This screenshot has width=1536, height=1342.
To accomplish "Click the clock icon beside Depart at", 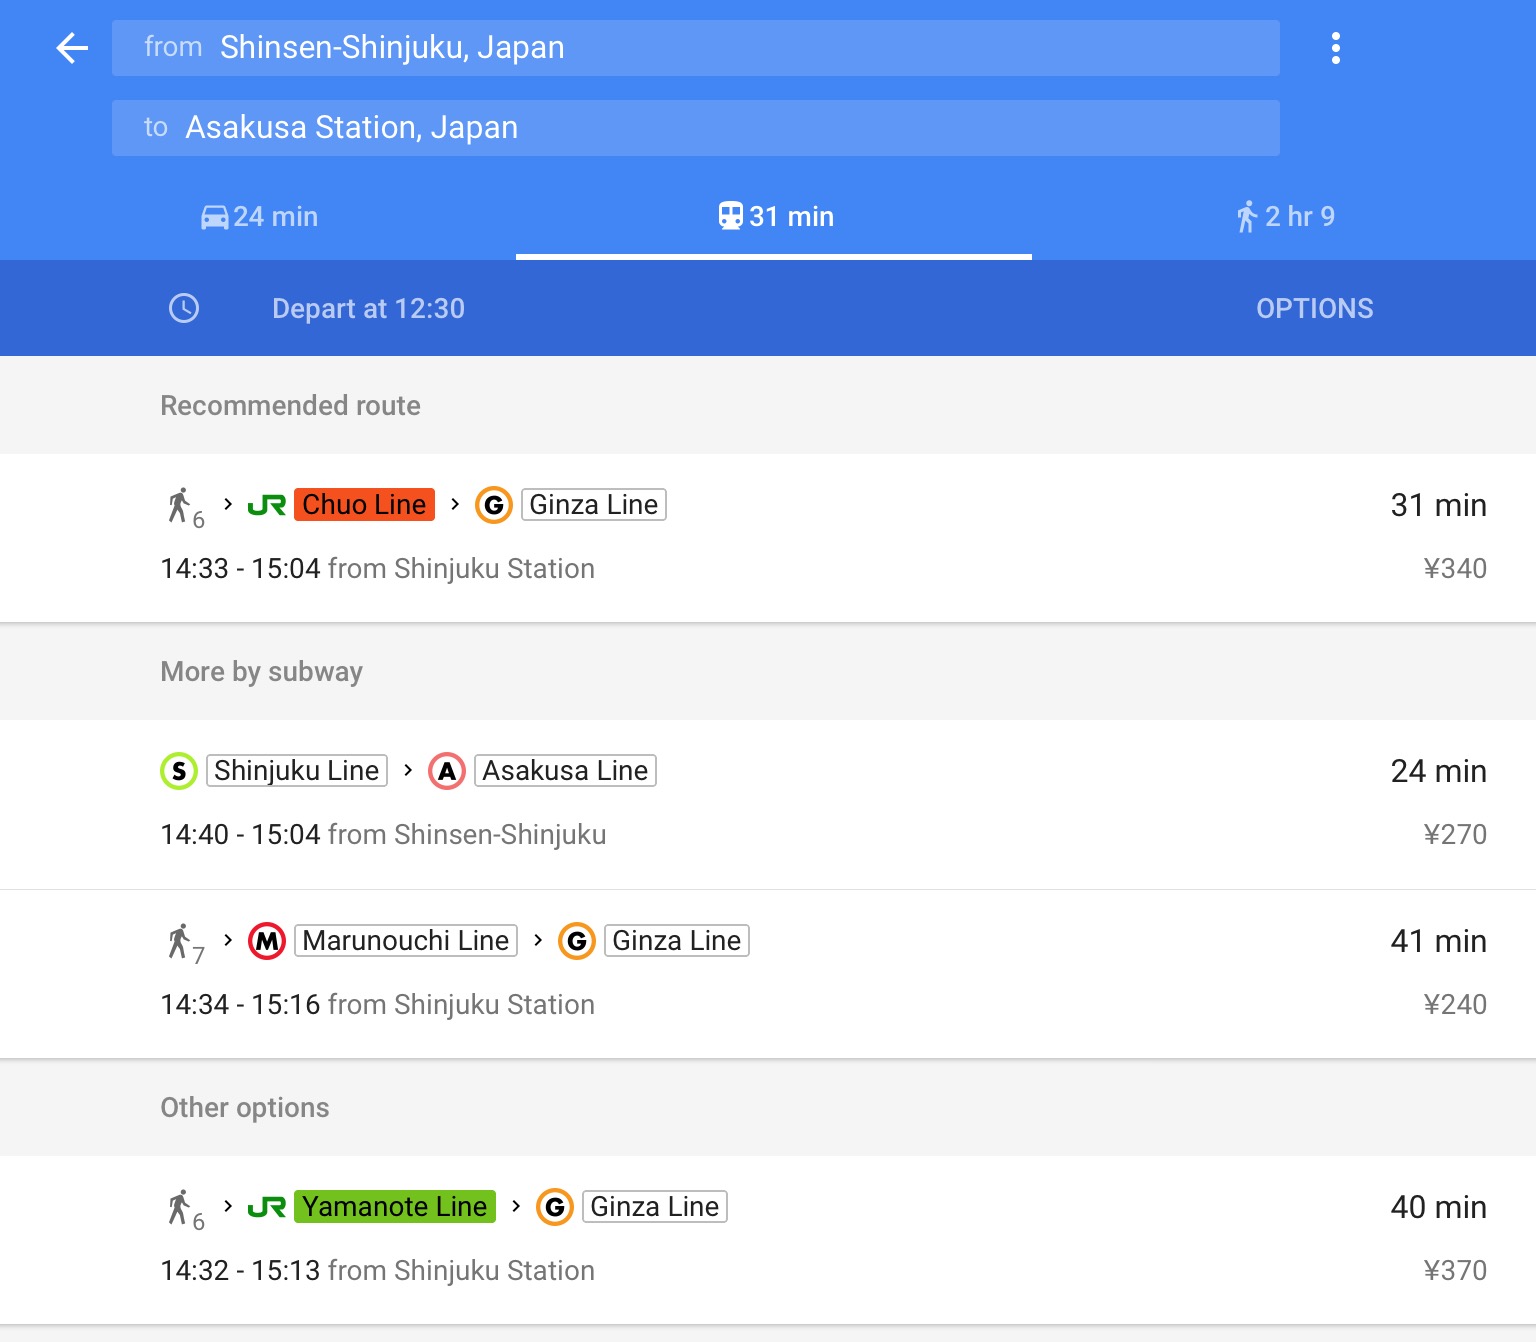I will [x=184, y=308].
